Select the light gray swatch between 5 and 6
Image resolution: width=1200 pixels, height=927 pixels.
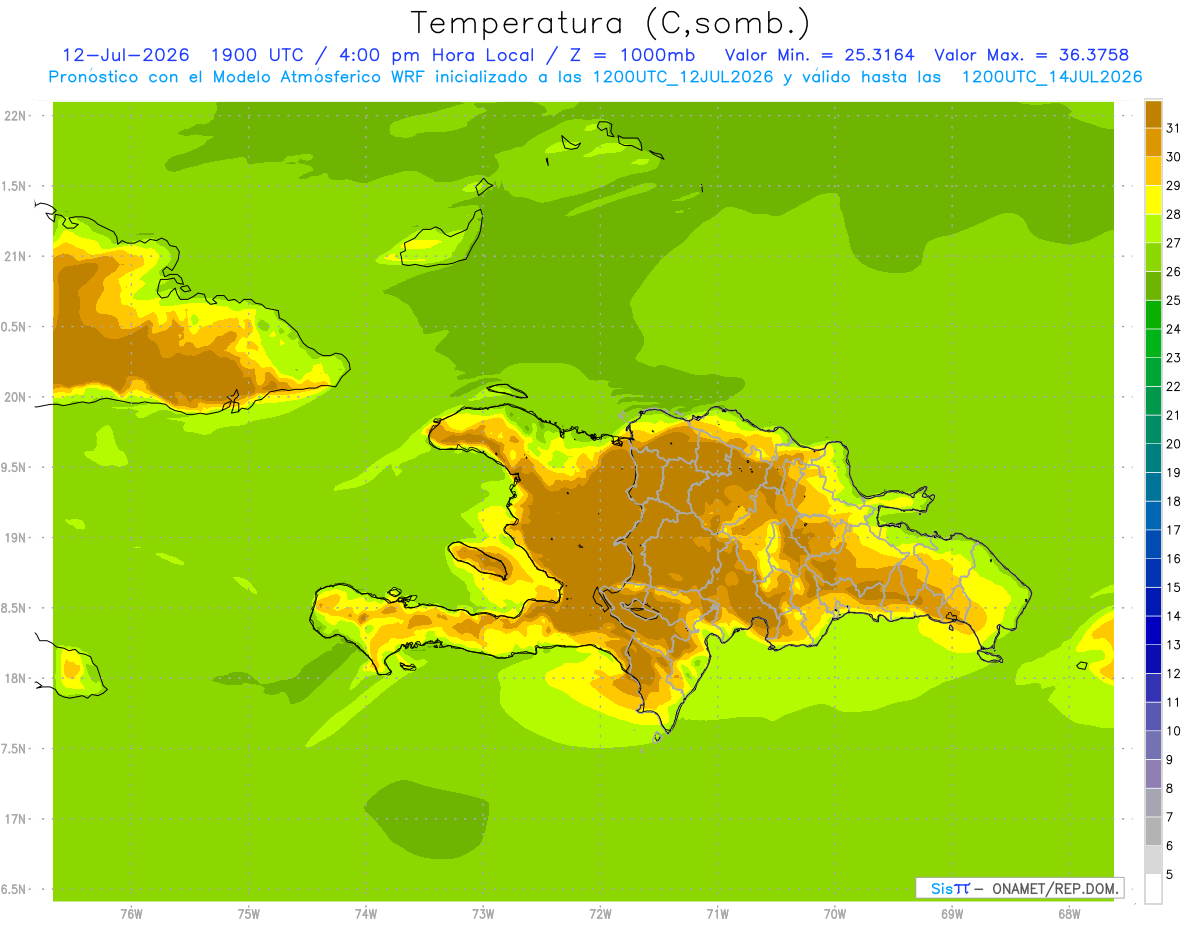(1153, 860)
